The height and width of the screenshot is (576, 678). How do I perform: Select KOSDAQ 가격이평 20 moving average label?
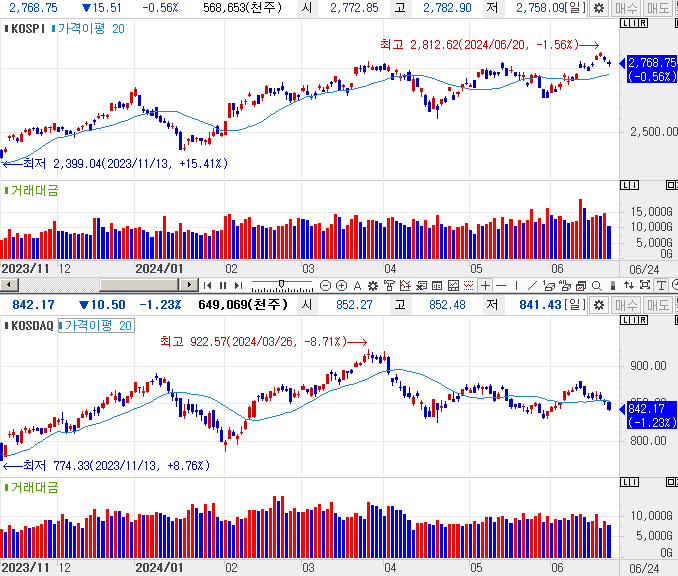click(x=96, y=326)
